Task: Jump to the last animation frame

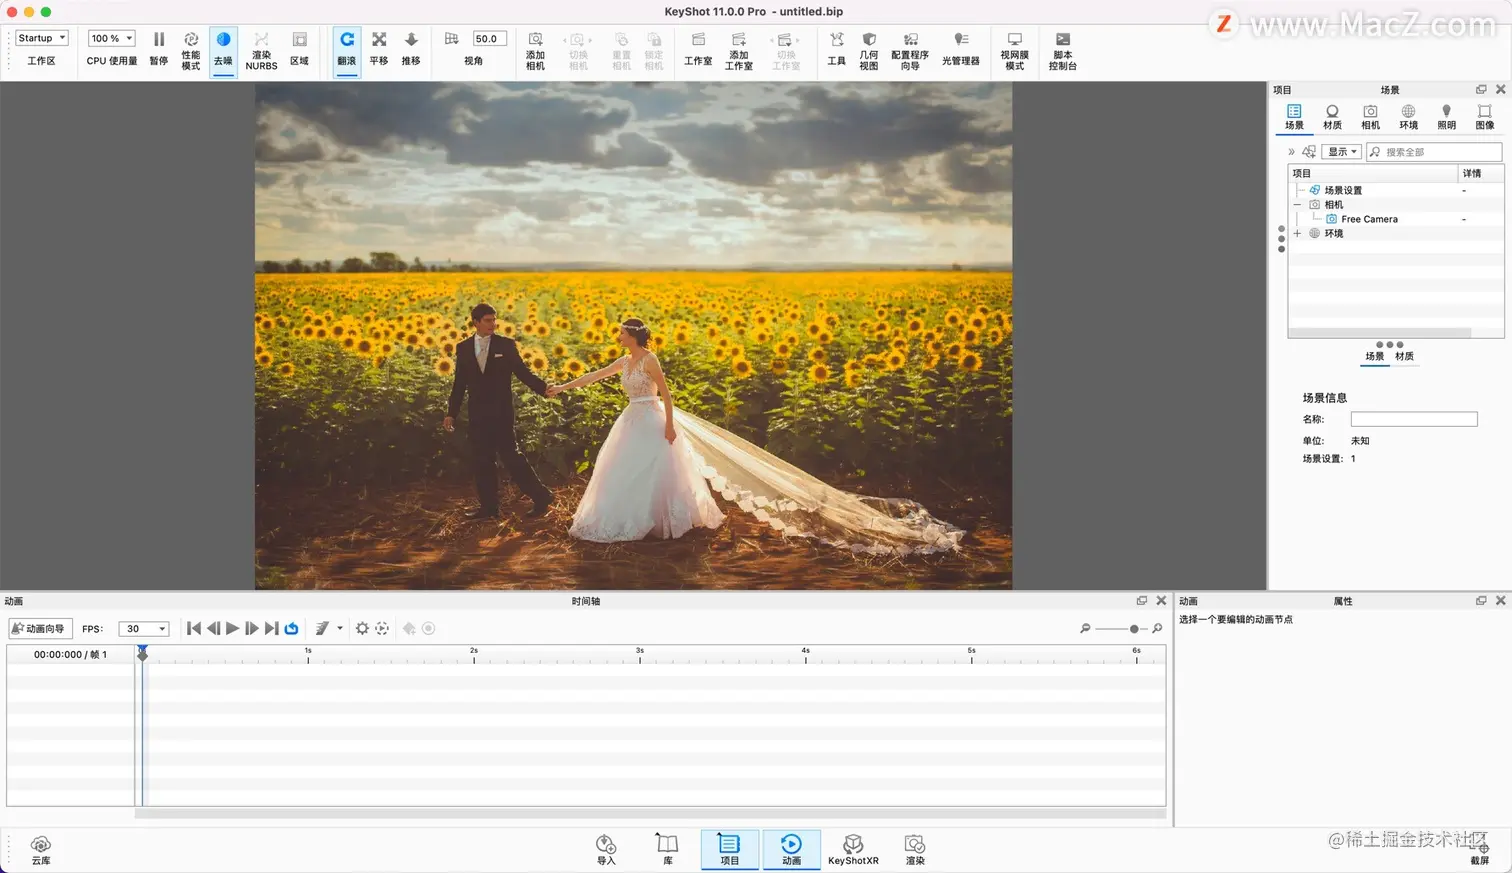Action: tap(271, 629)
